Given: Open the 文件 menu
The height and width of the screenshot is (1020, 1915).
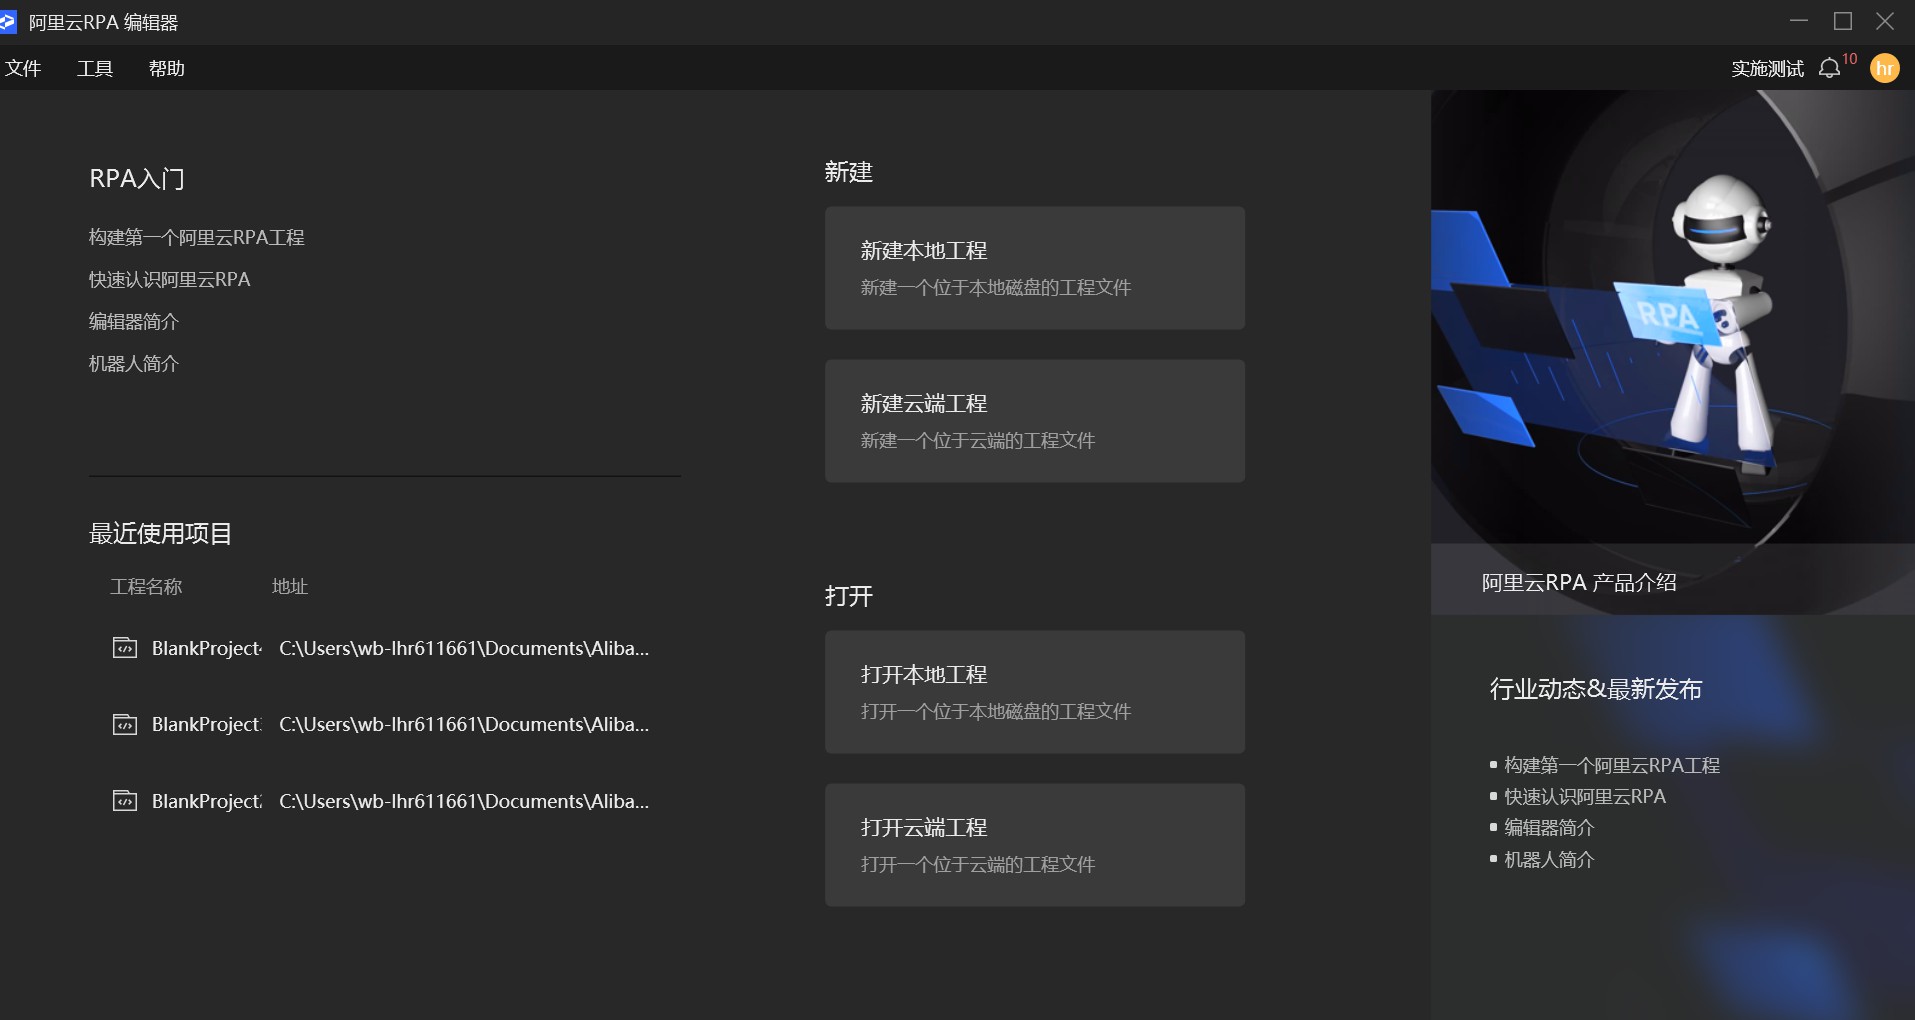Looking at the screenshot, I should 23,68.
